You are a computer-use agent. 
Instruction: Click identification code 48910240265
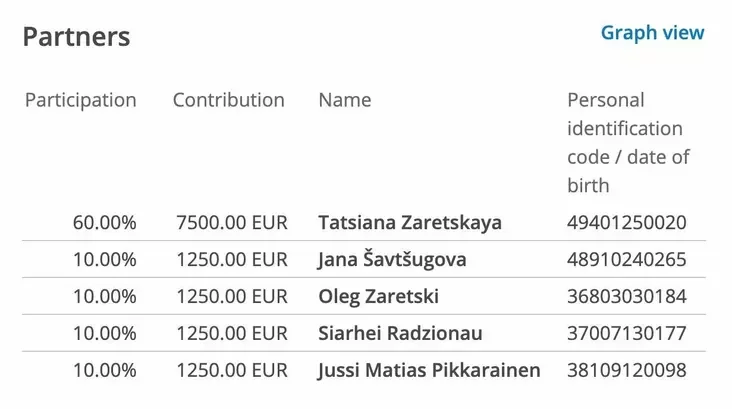click(x=626, y=260)
